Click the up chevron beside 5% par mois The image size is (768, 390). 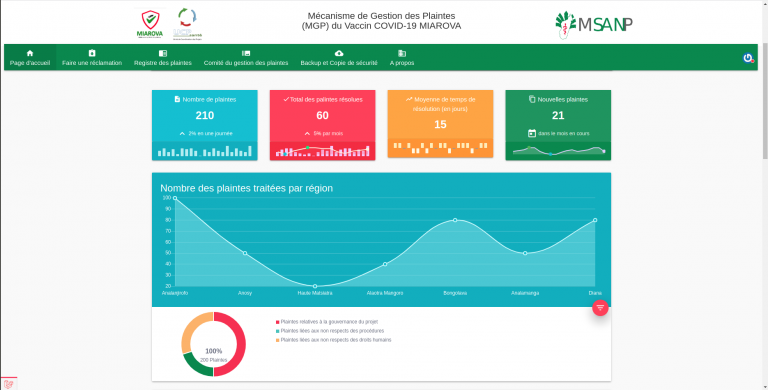click(307, 133)
